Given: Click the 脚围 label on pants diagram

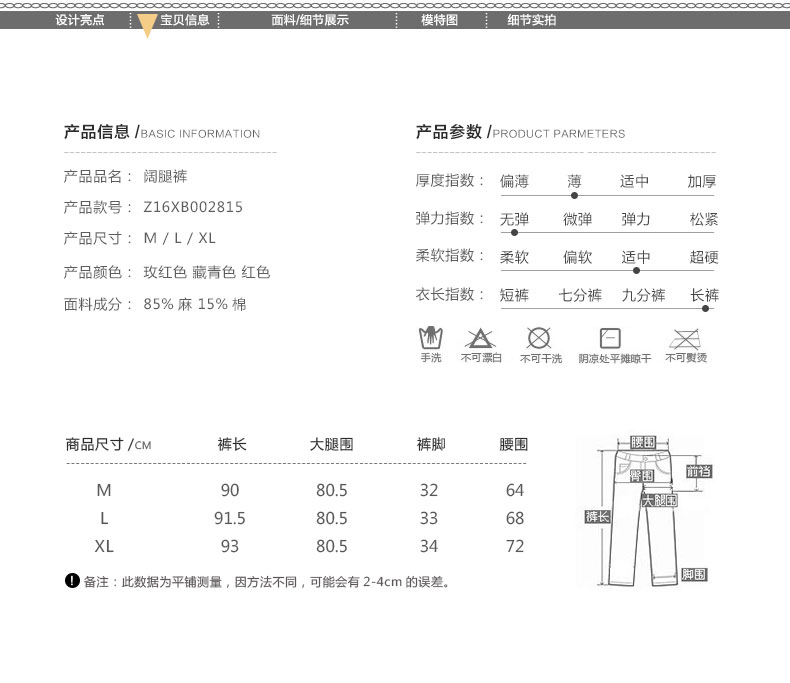Looking at the screenshot, I should click(x=694, y=574).
